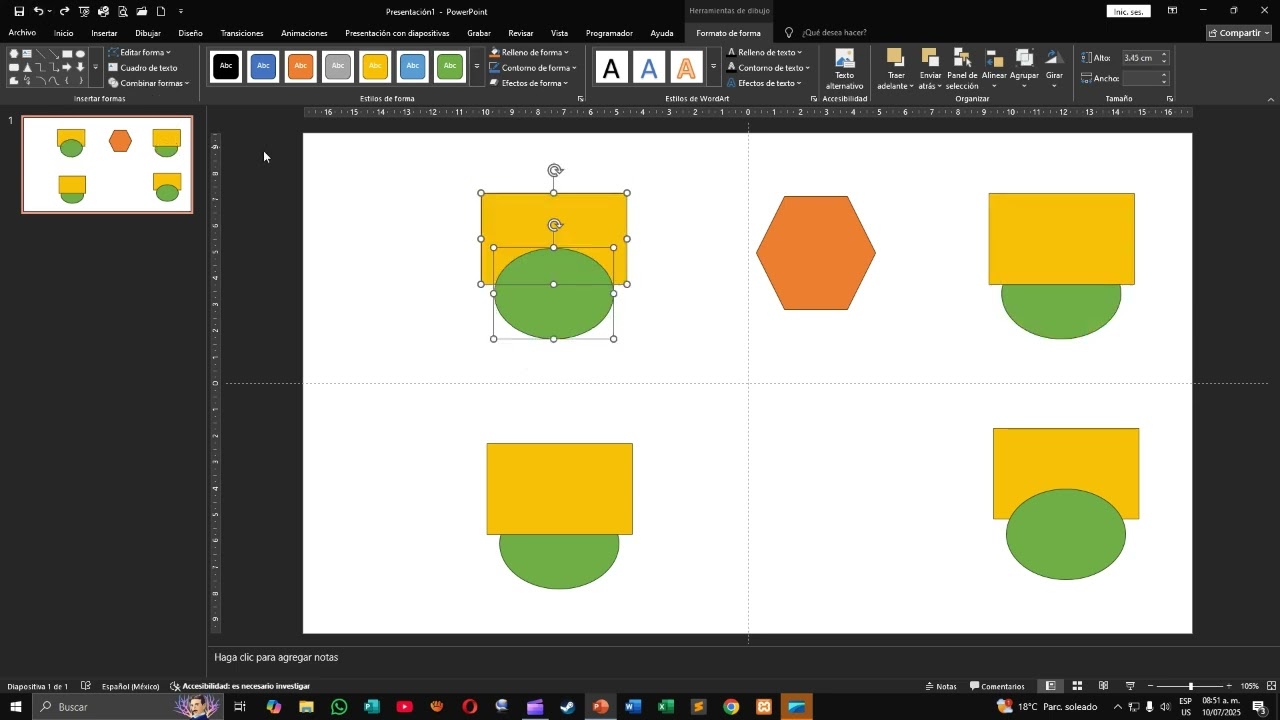This screenshot has height=720, width=1280.
Task: Create a new blank document from toolbar
Action: 160,11
